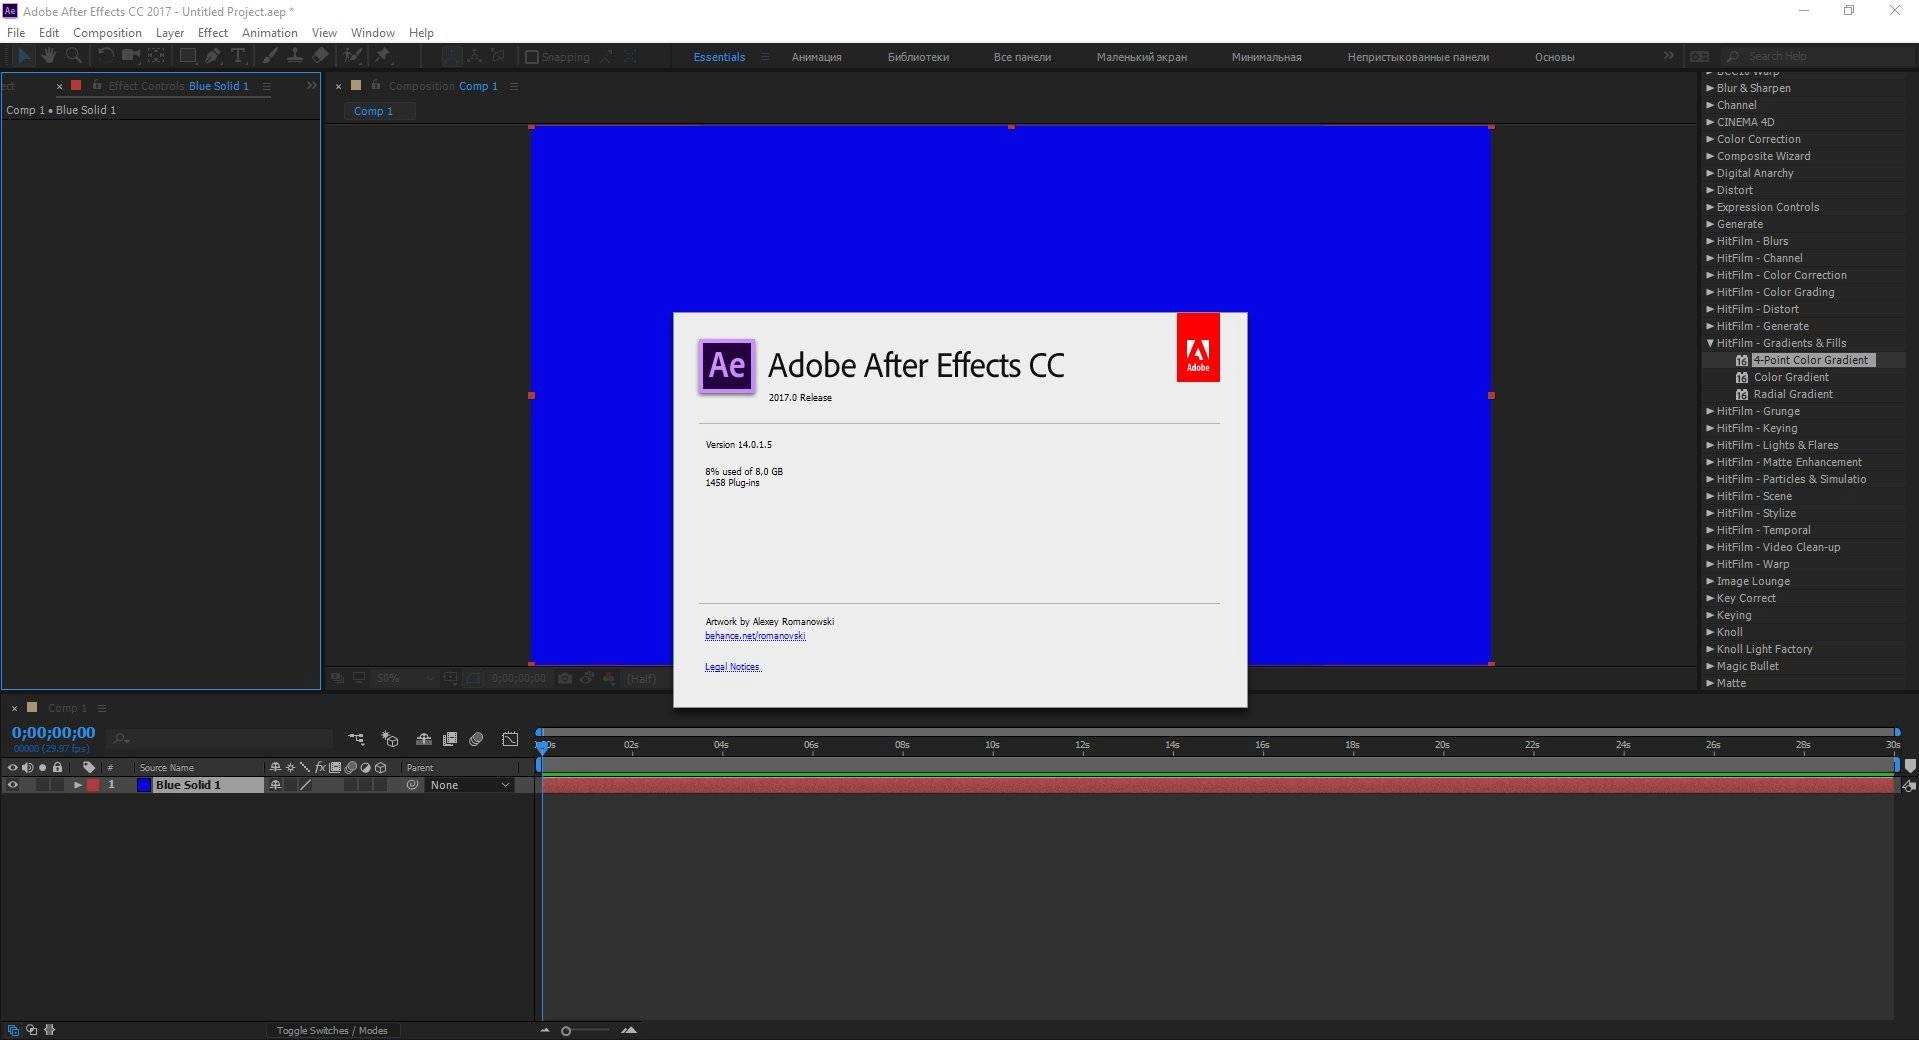Toggle shy switch for Blue Solid 1
Viewport: 1919px width, 1040px height.
tap(275, 785)
